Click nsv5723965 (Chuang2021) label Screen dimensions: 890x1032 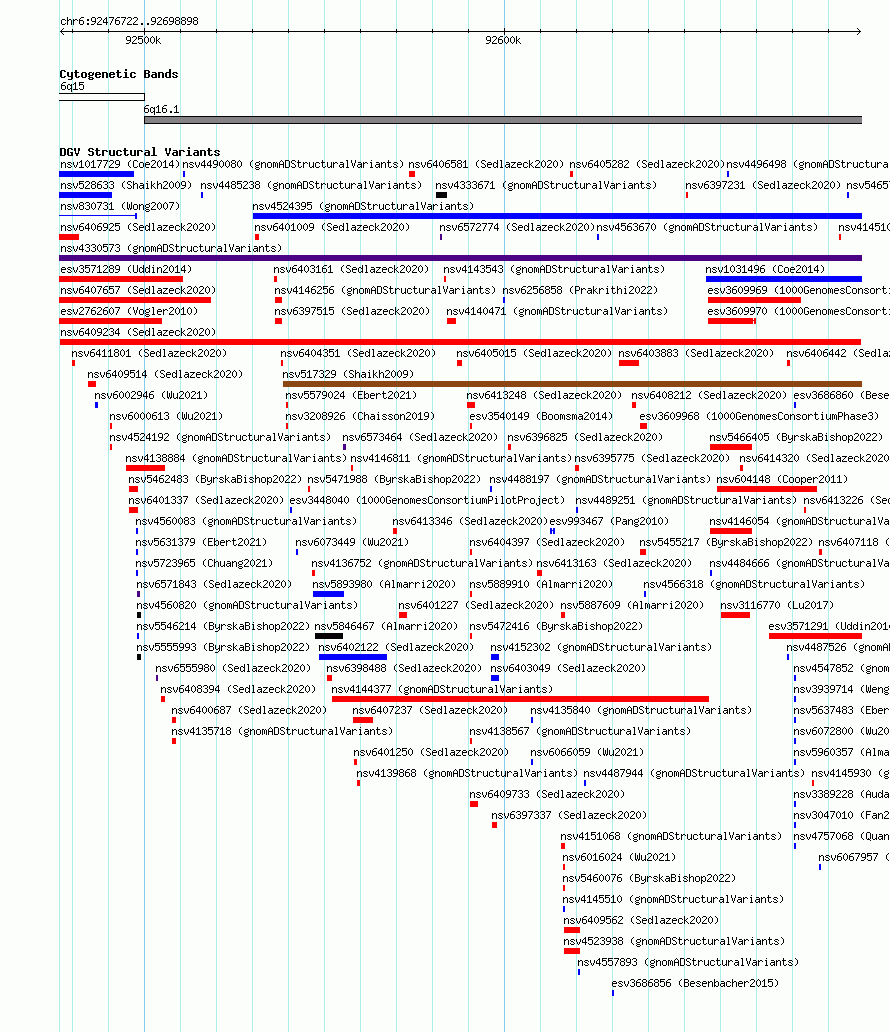coord(204,563)
